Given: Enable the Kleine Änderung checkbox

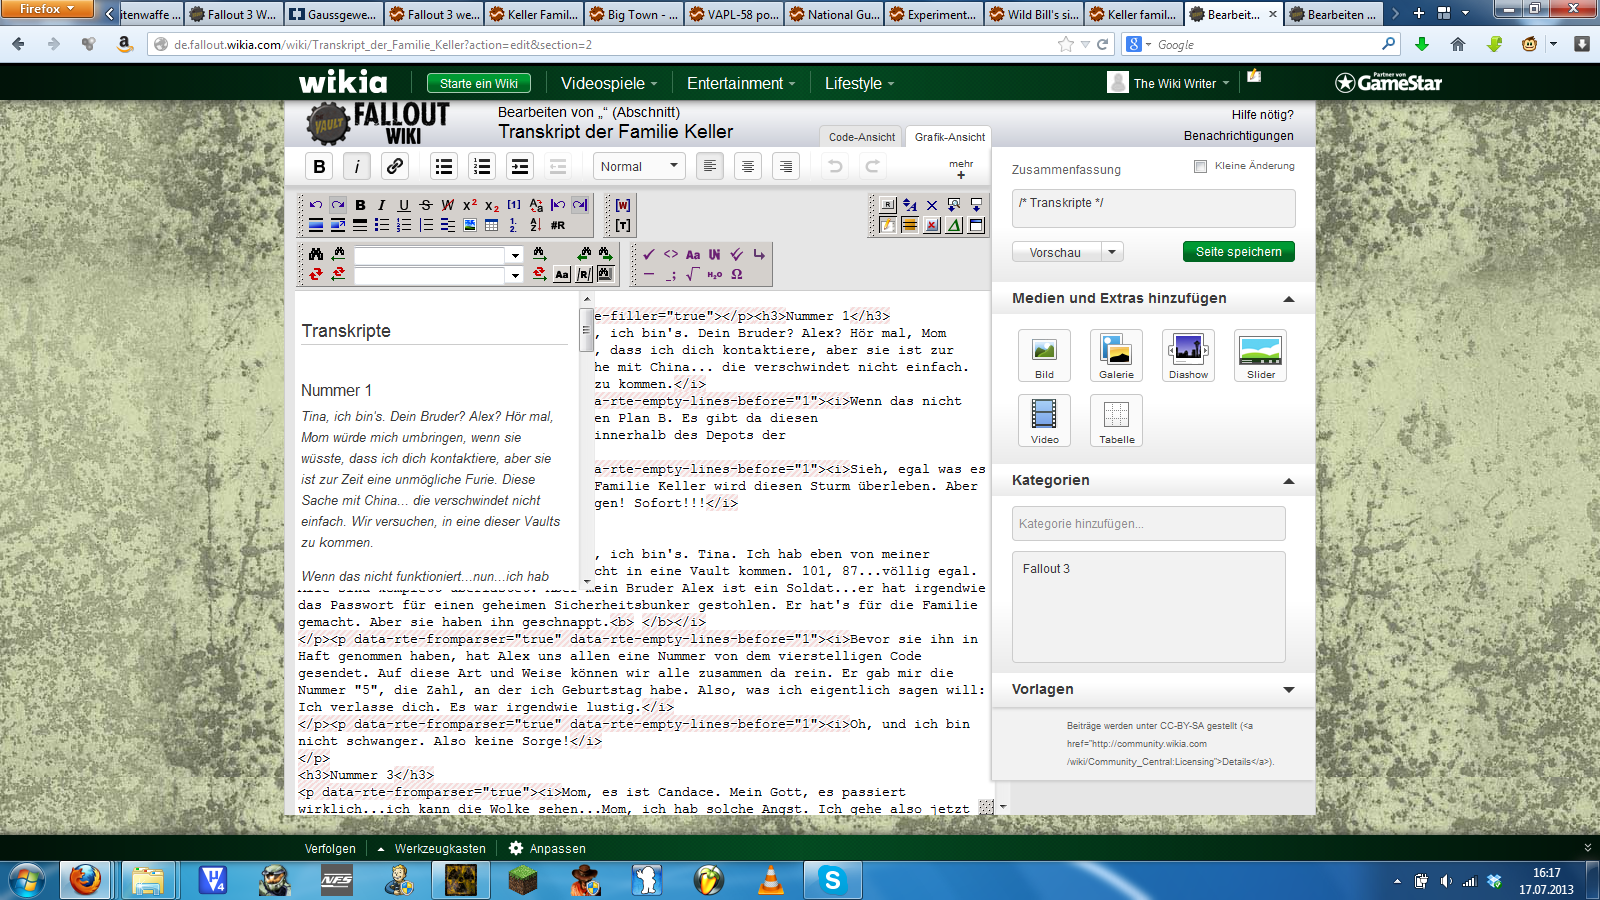Looking at the screenshot, I should 1200,166.
